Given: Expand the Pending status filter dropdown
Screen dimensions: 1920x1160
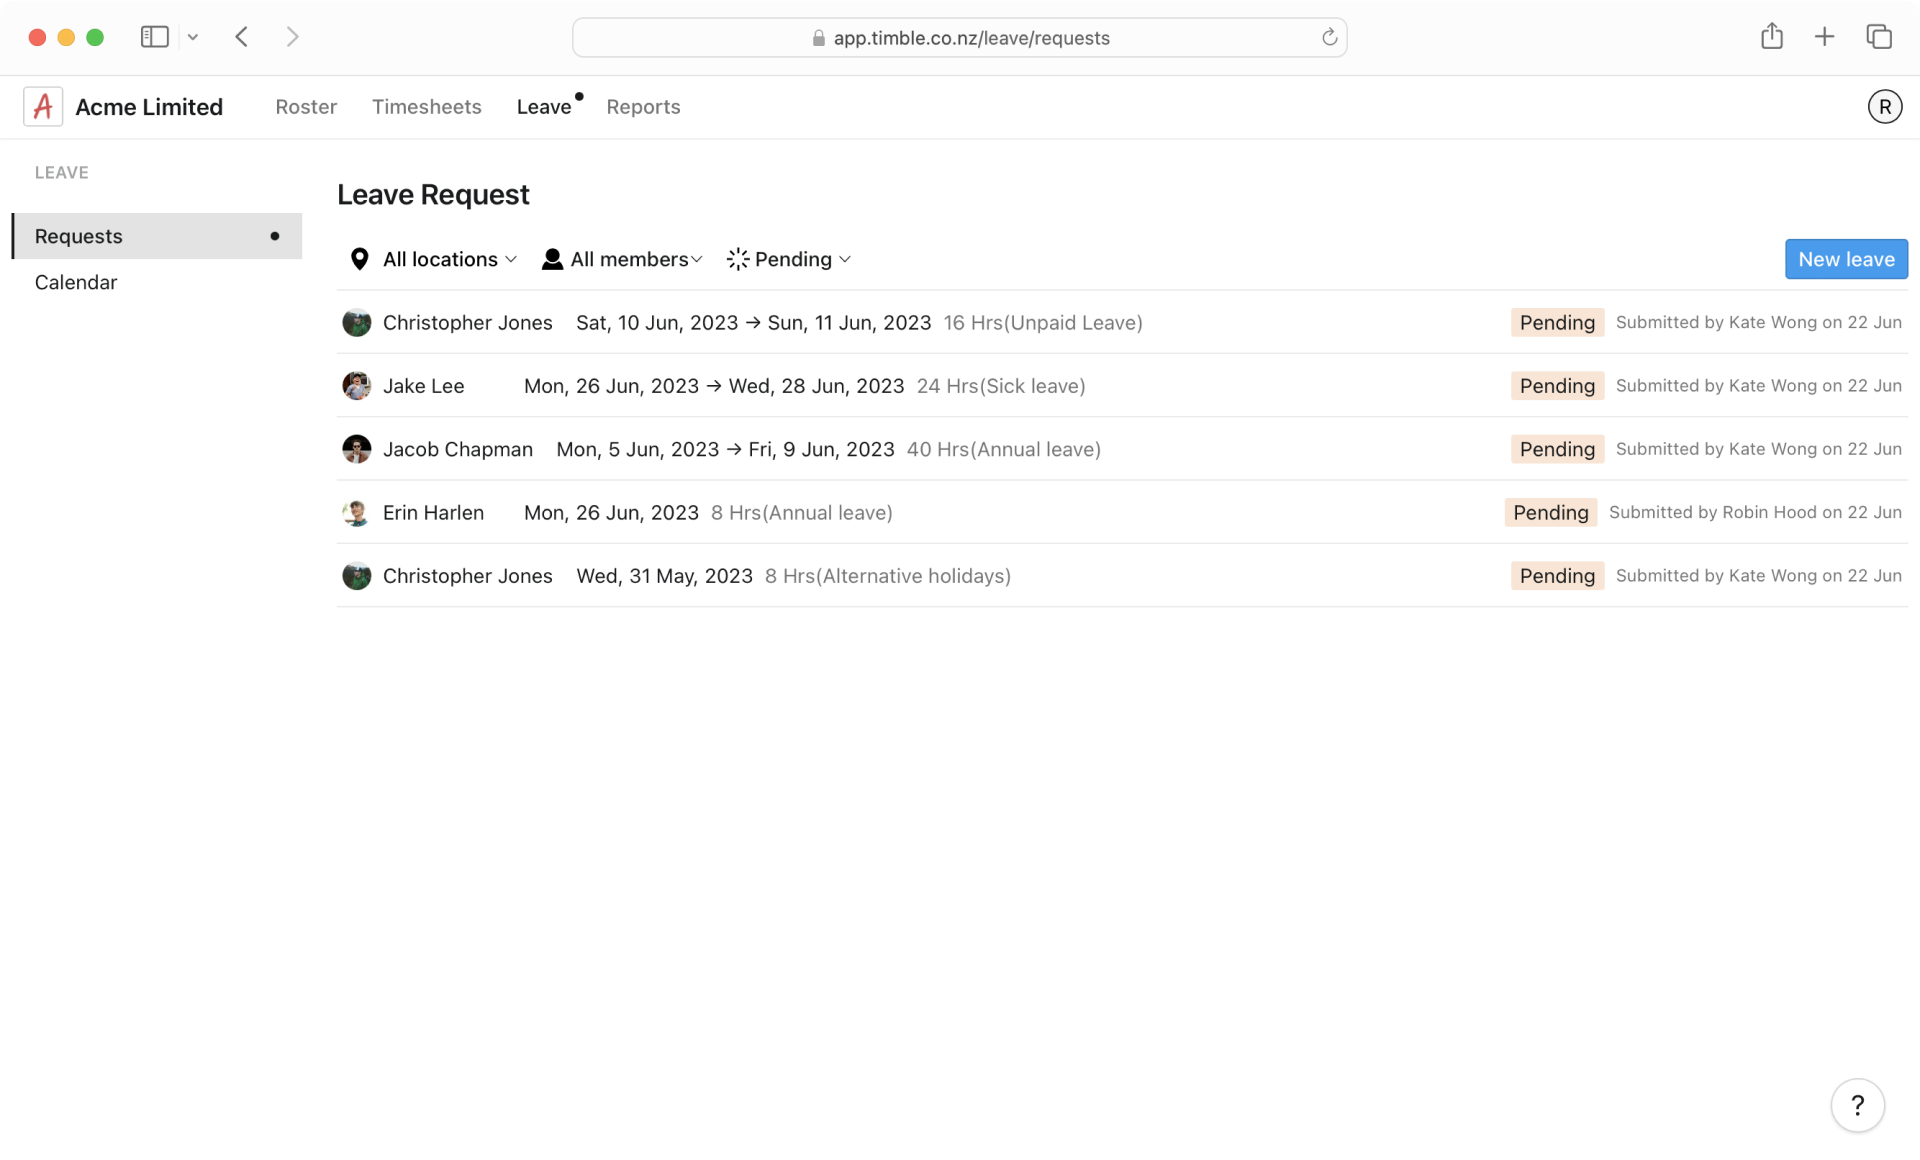Looking at the screenshot, I should point(793,259).
